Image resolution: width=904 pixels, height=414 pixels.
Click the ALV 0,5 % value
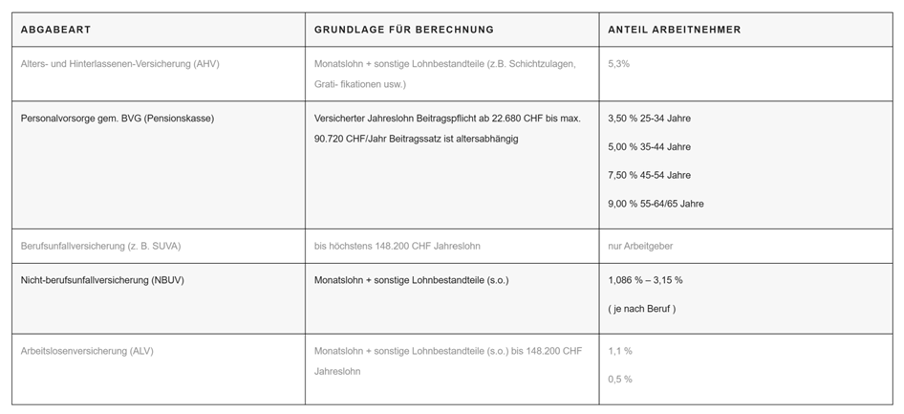[620, 379]
